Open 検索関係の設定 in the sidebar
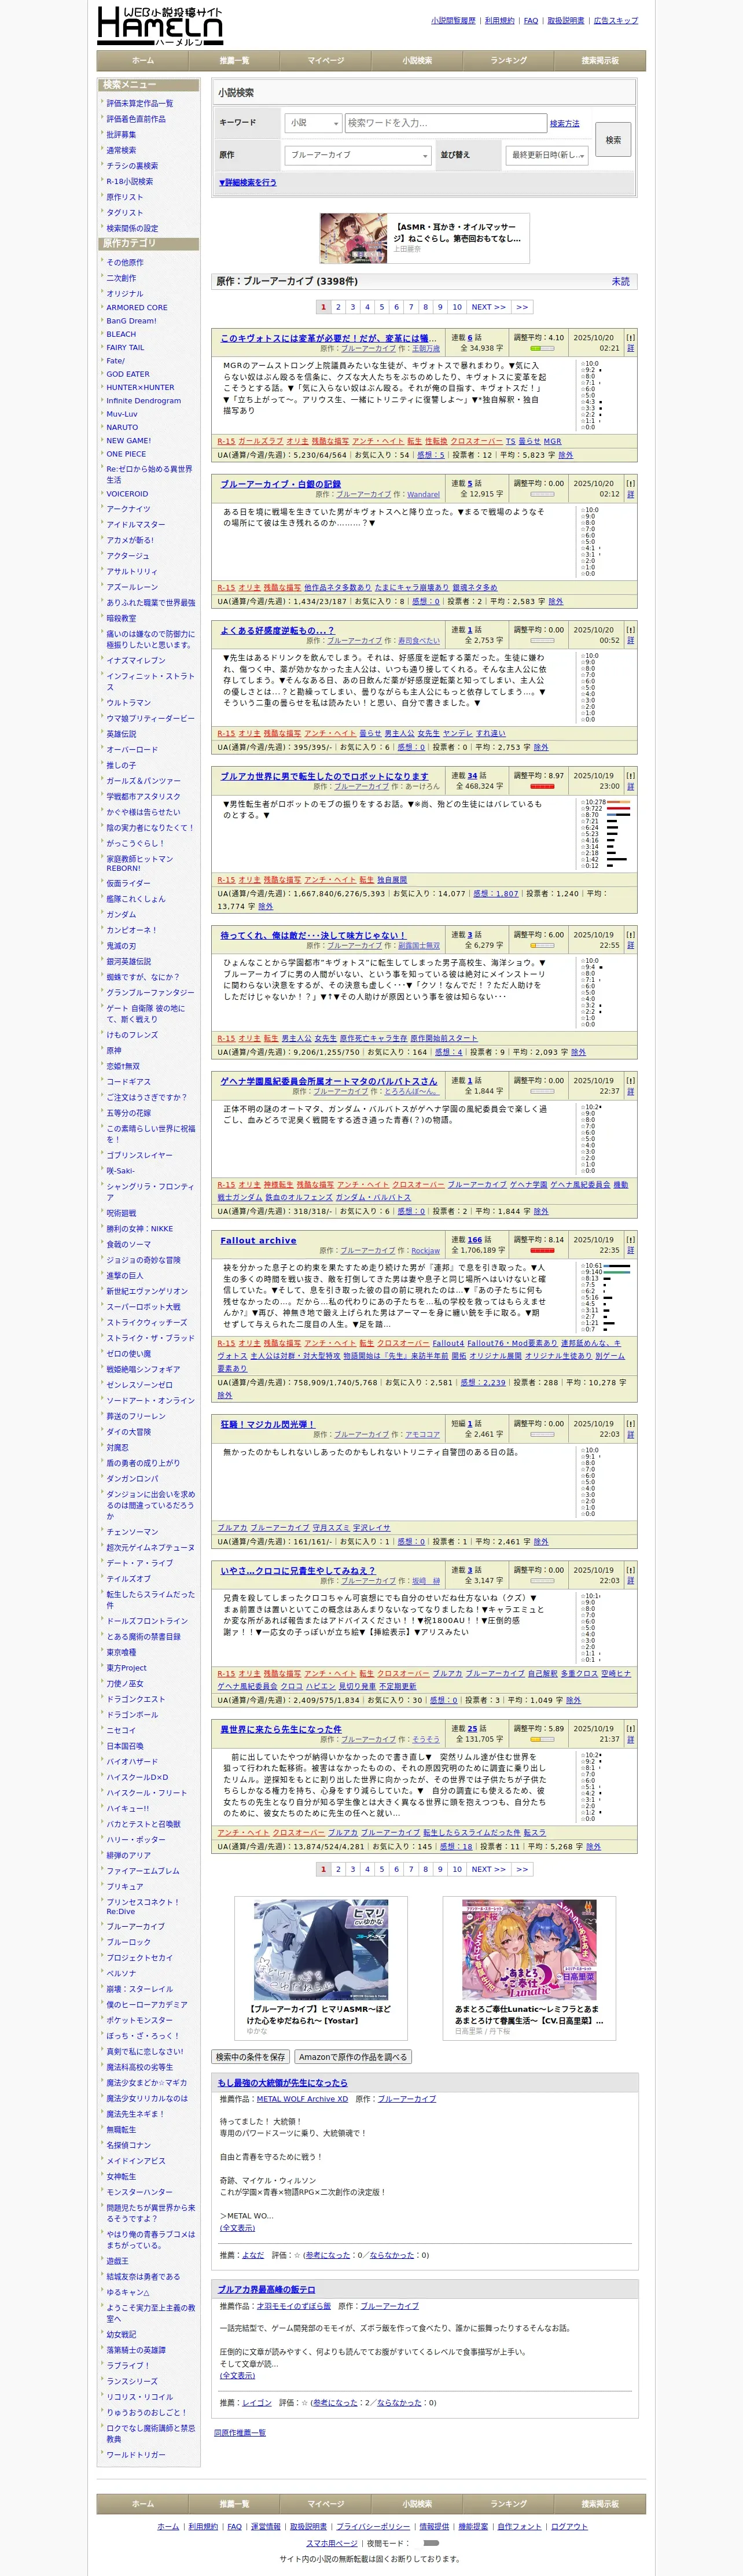 coord(132,228)
